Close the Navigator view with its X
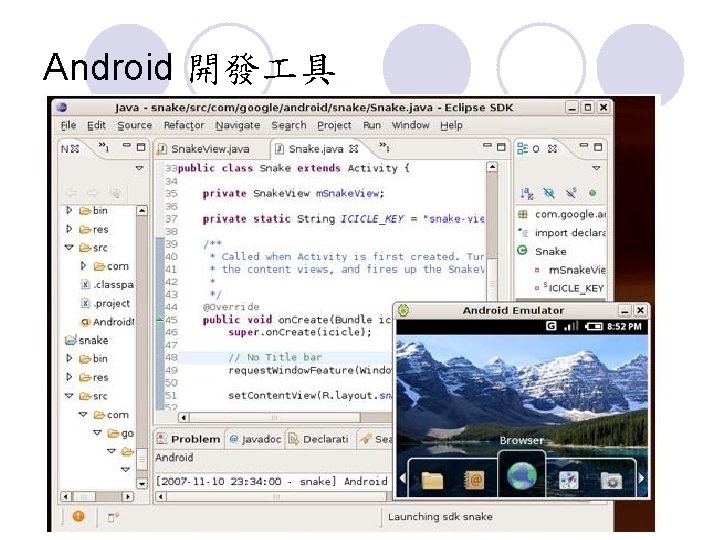The image size is (720, 540). pos(75,149)
